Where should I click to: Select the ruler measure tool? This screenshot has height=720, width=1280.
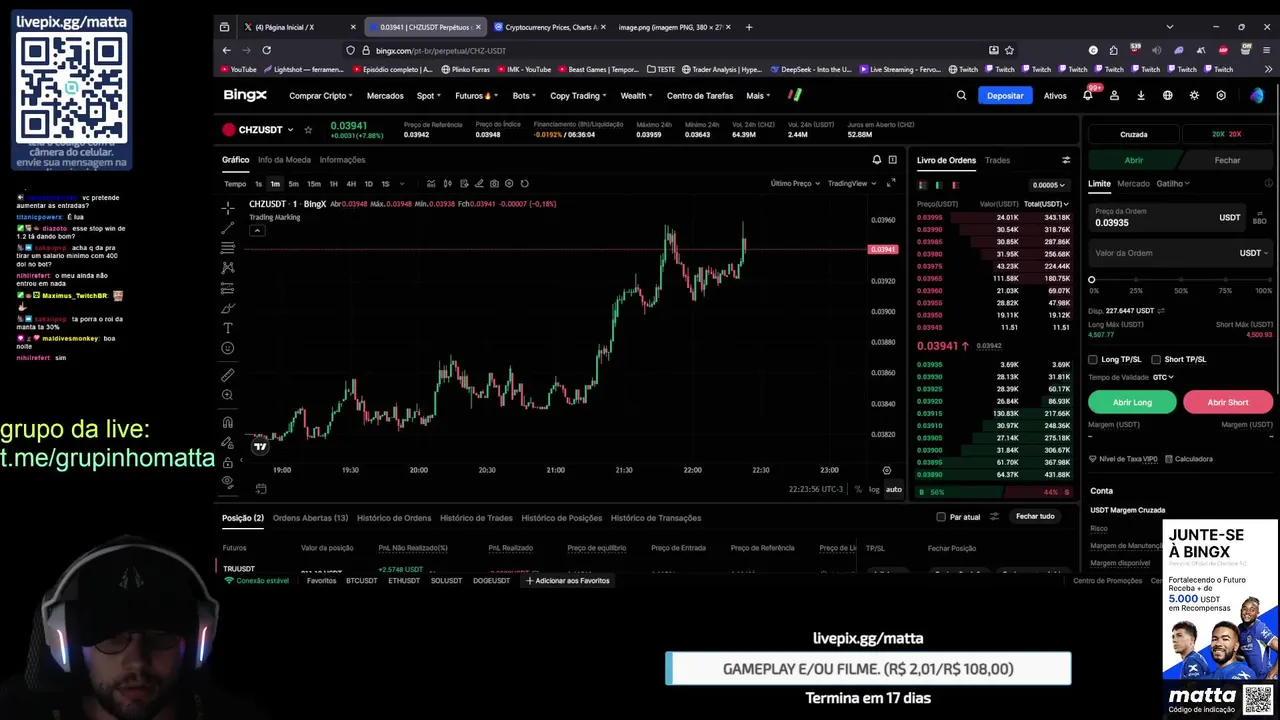coord(228,375)
